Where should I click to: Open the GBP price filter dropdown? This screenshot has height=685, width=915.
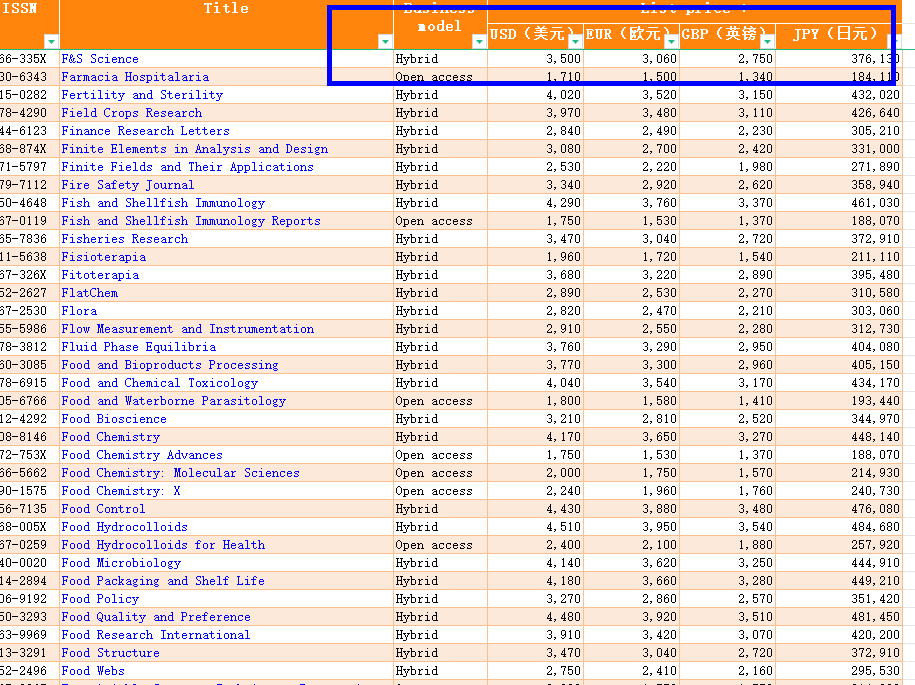[x=767, y=42]
